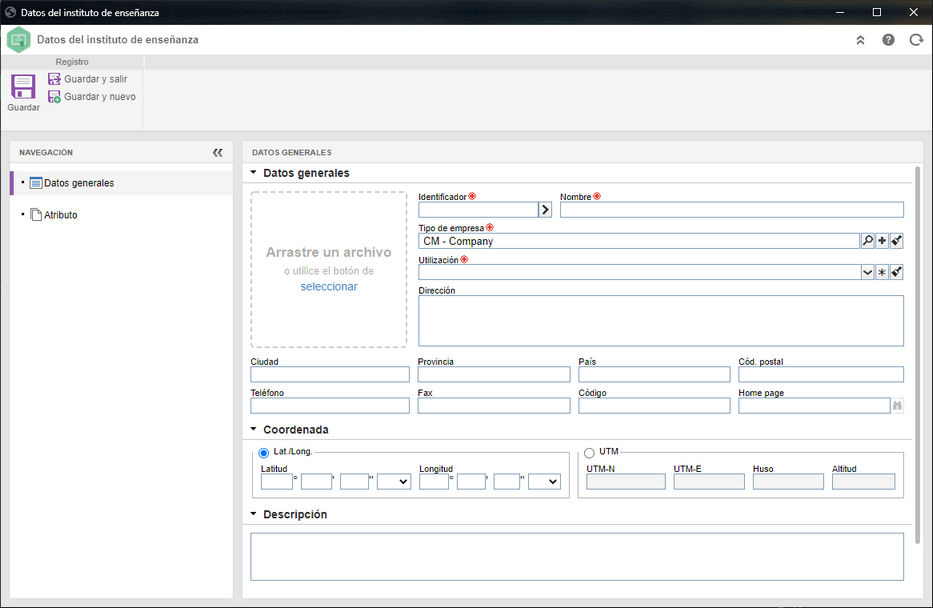
Task: Focus the Fax input field
Action: (494, 406)
